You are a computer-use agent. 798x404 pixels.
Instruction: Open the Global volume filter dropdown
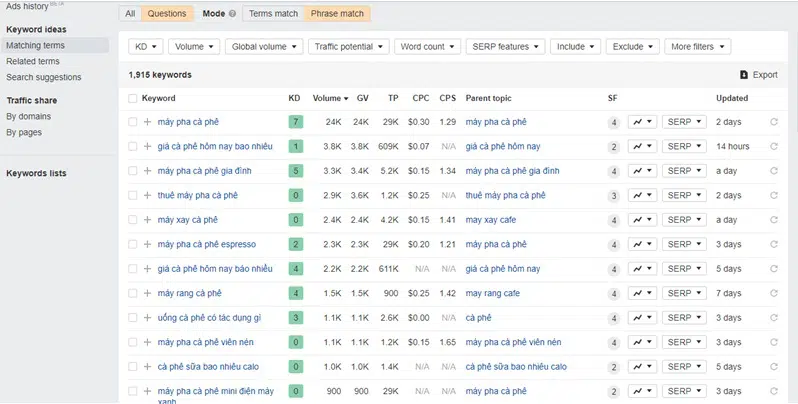pos(264,46)
